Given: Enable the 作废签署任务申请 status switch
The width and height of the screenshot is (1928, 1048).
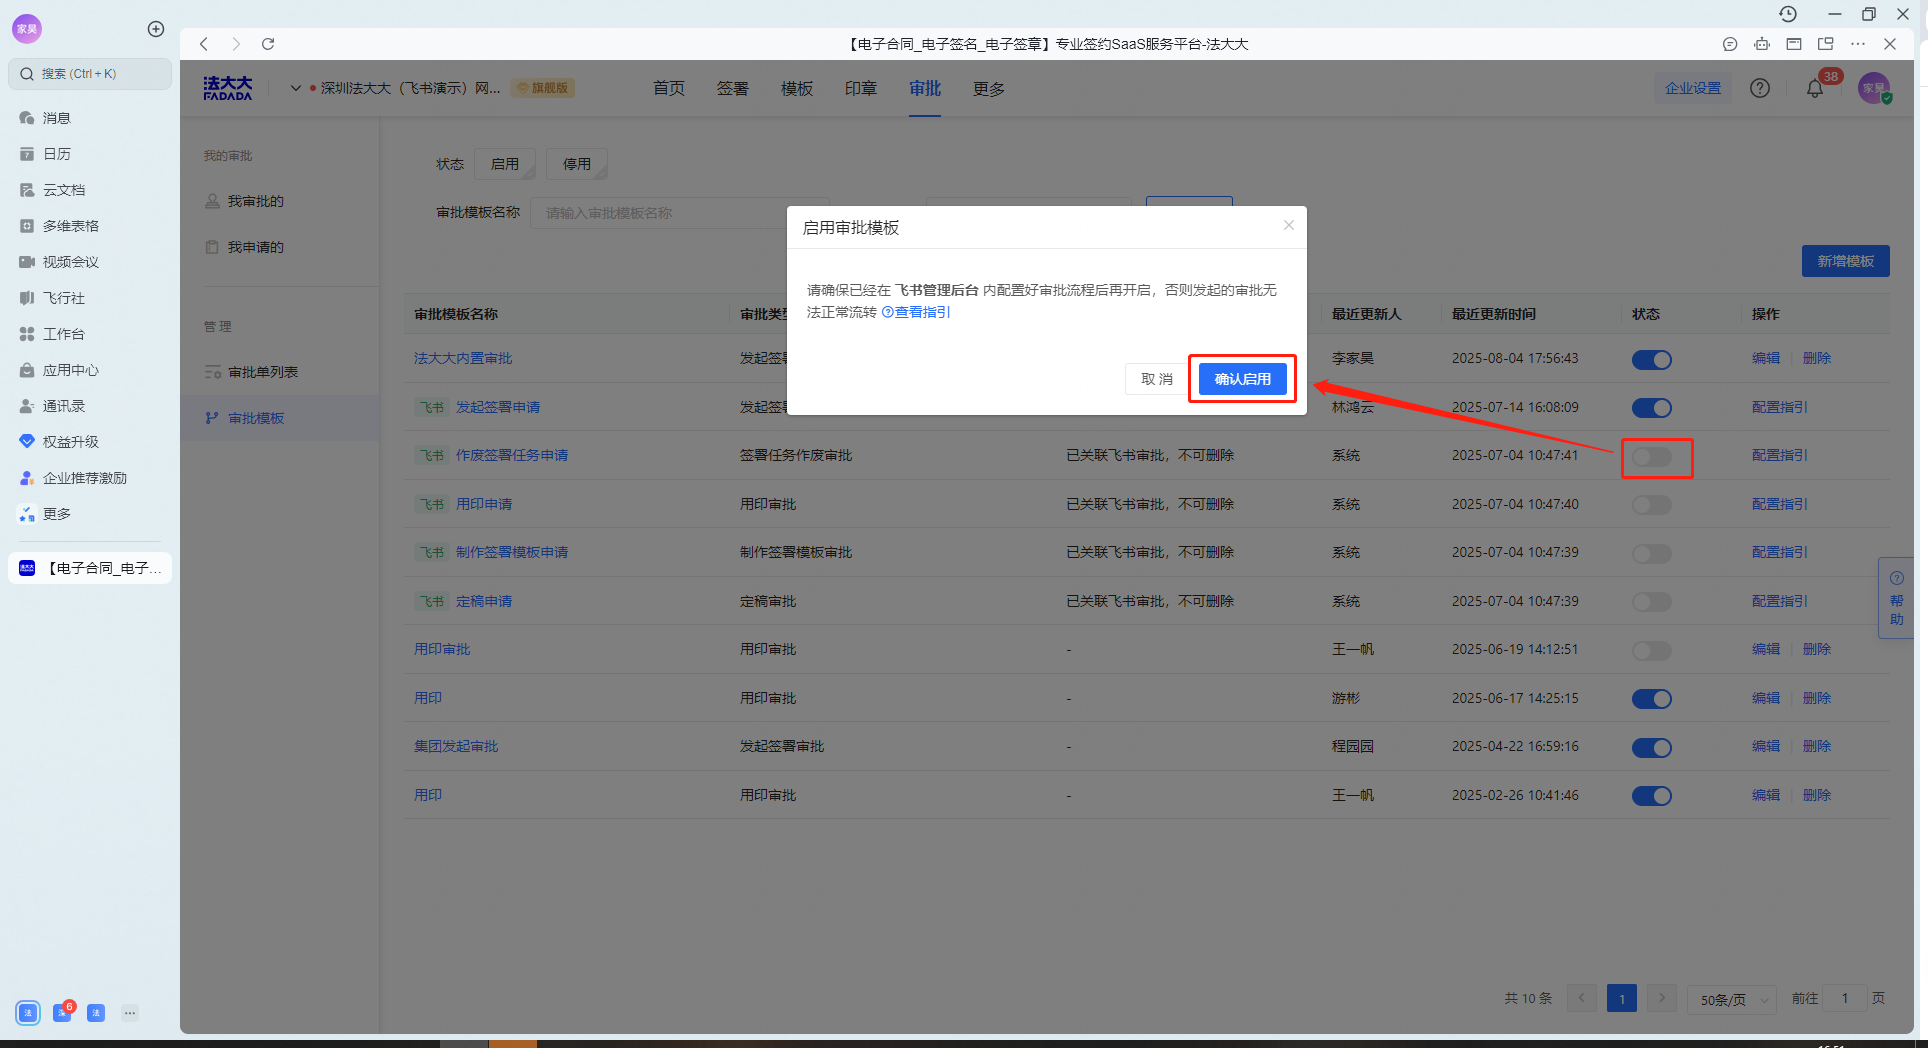Looking at the screenshot, I should pos(1652,457).
